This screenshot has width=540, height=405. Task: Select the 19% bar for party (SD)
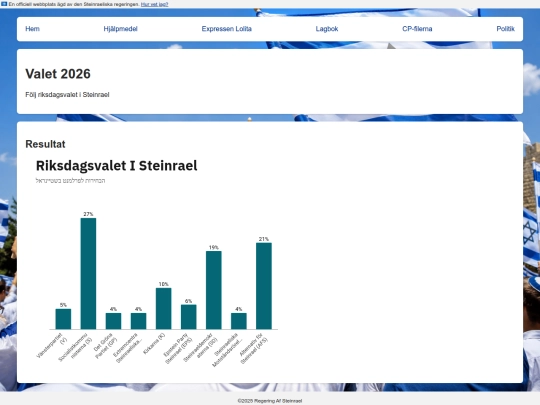pos(214,290)
